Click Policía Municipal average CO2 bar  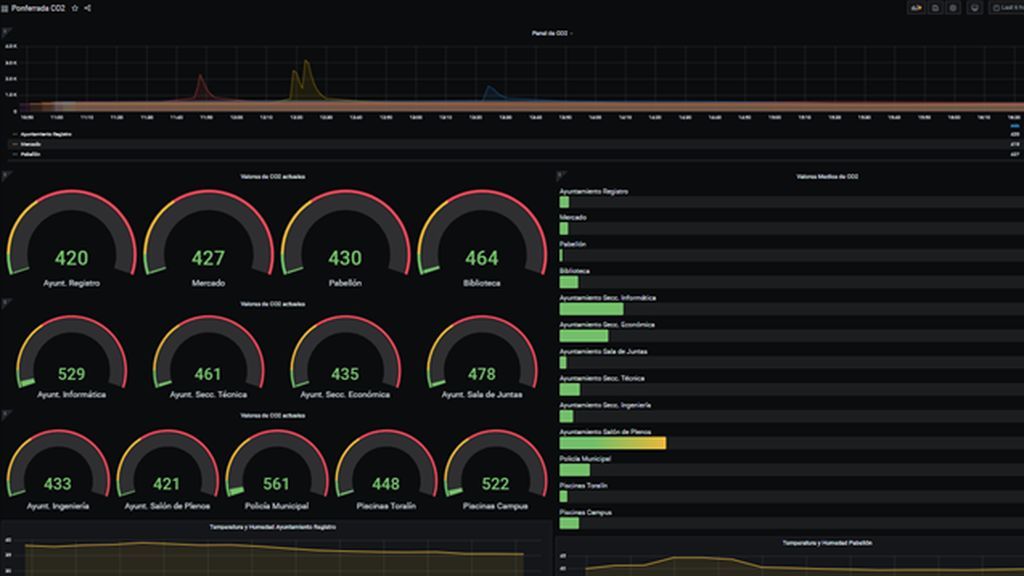[575, 470]
